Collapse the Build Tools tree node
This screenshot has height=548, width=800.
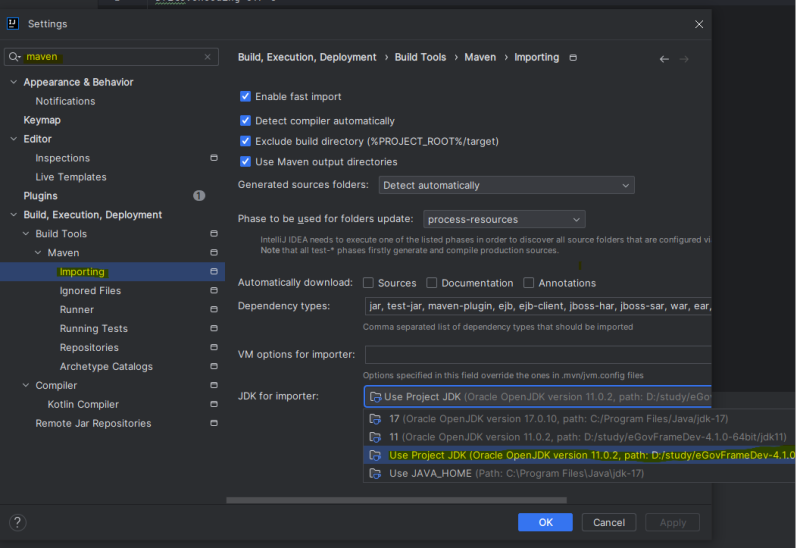26,233
